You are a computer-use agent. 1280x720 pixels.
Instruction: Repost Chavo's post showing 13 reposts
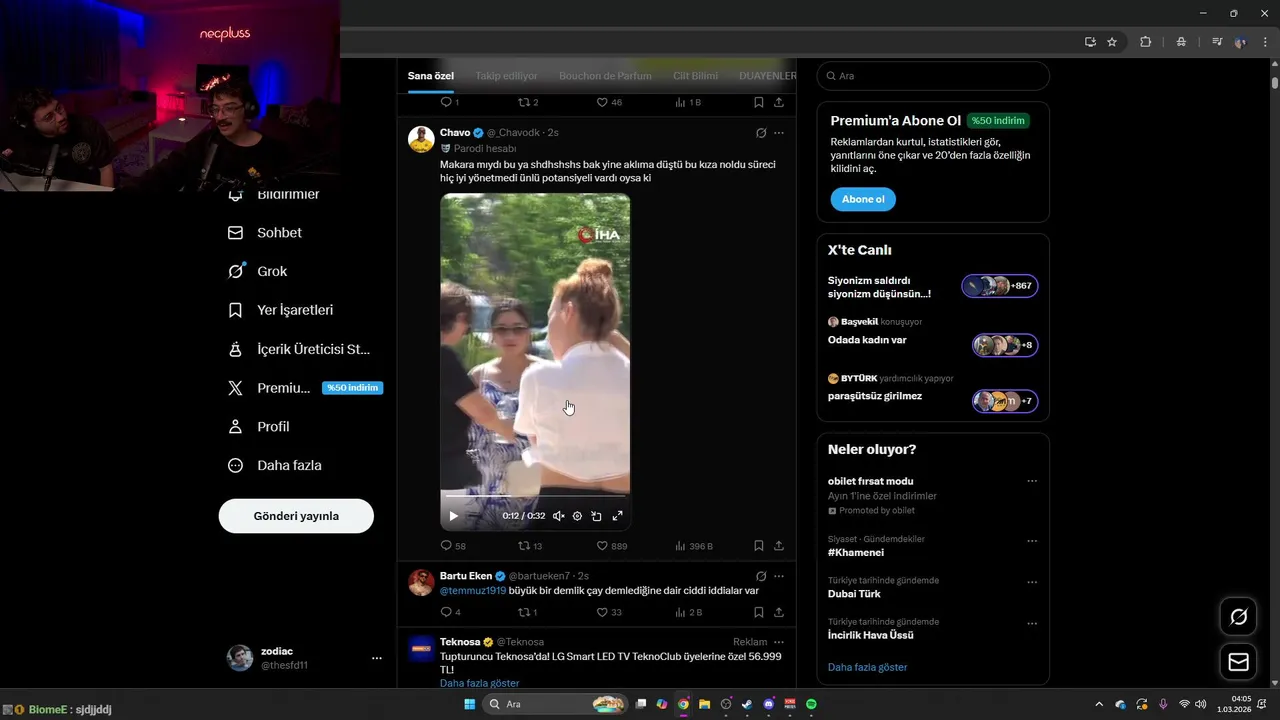click(530, 546)
